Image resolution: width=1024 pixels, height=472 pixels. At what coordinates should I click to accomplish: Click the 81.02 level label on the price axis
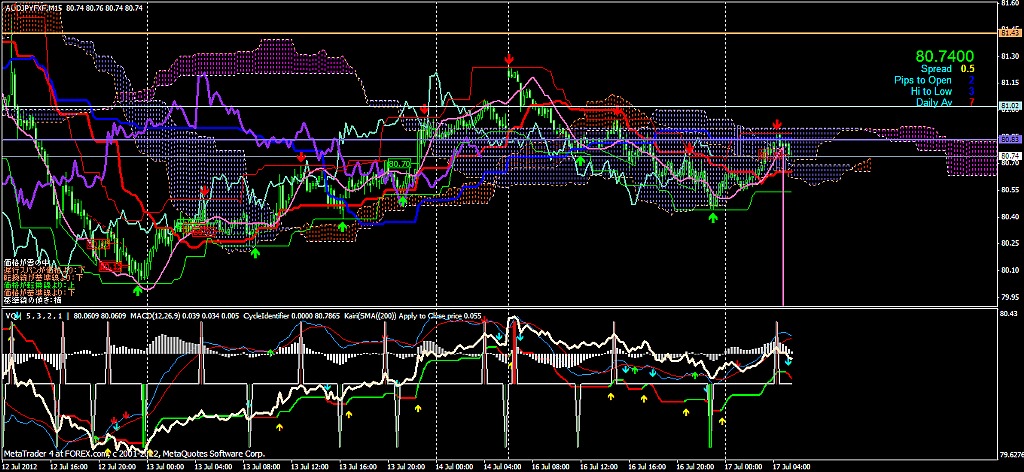tap(1009, 105)
